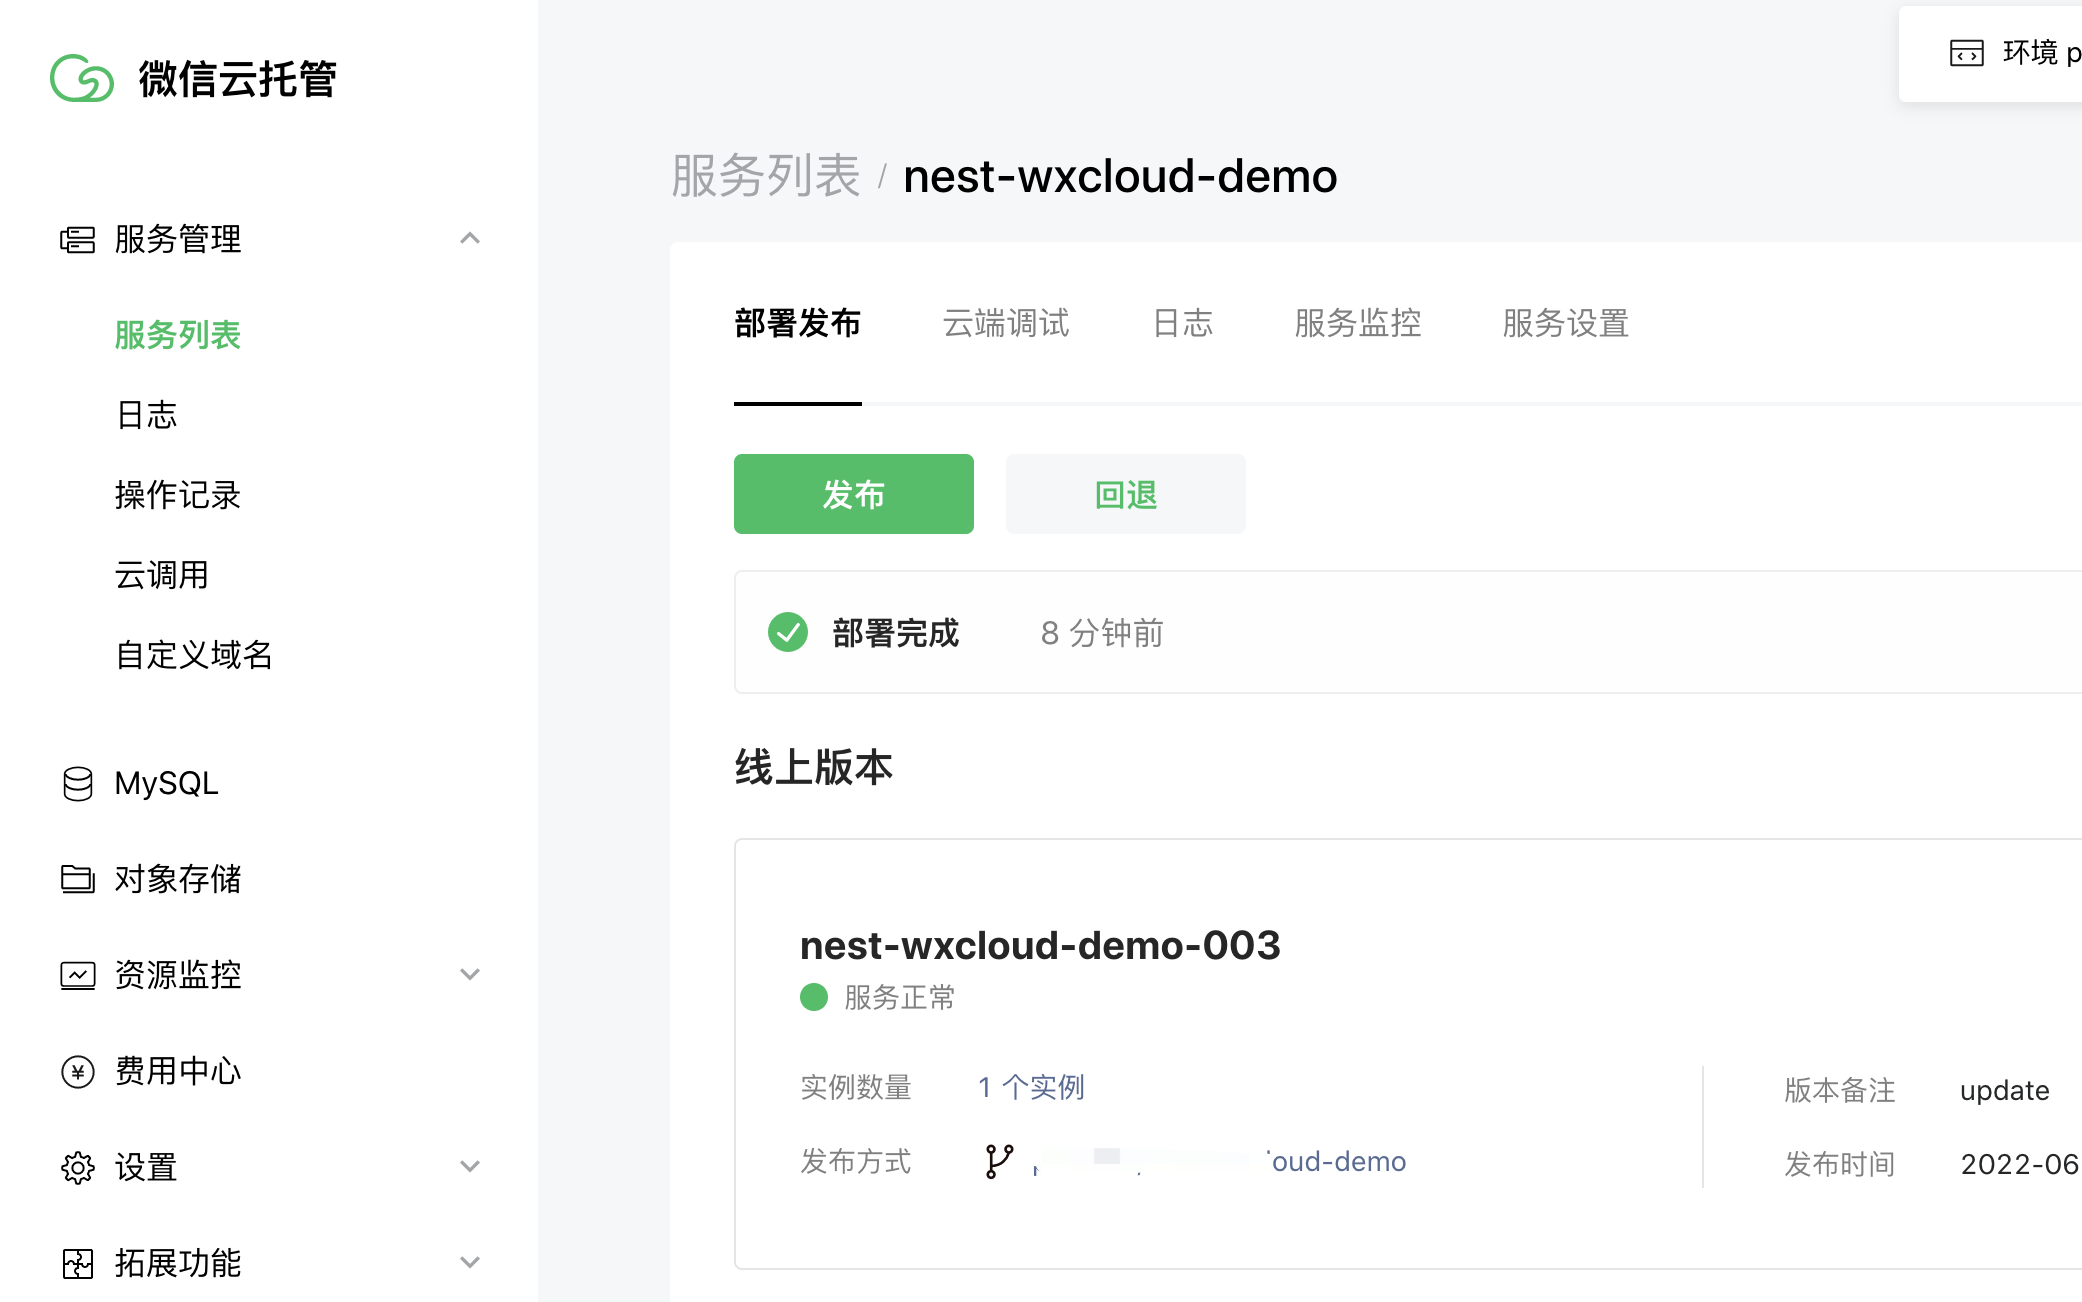Click the 线上版本 heading
This screenshot has width=2082, height=1302.
pos(814,768)
